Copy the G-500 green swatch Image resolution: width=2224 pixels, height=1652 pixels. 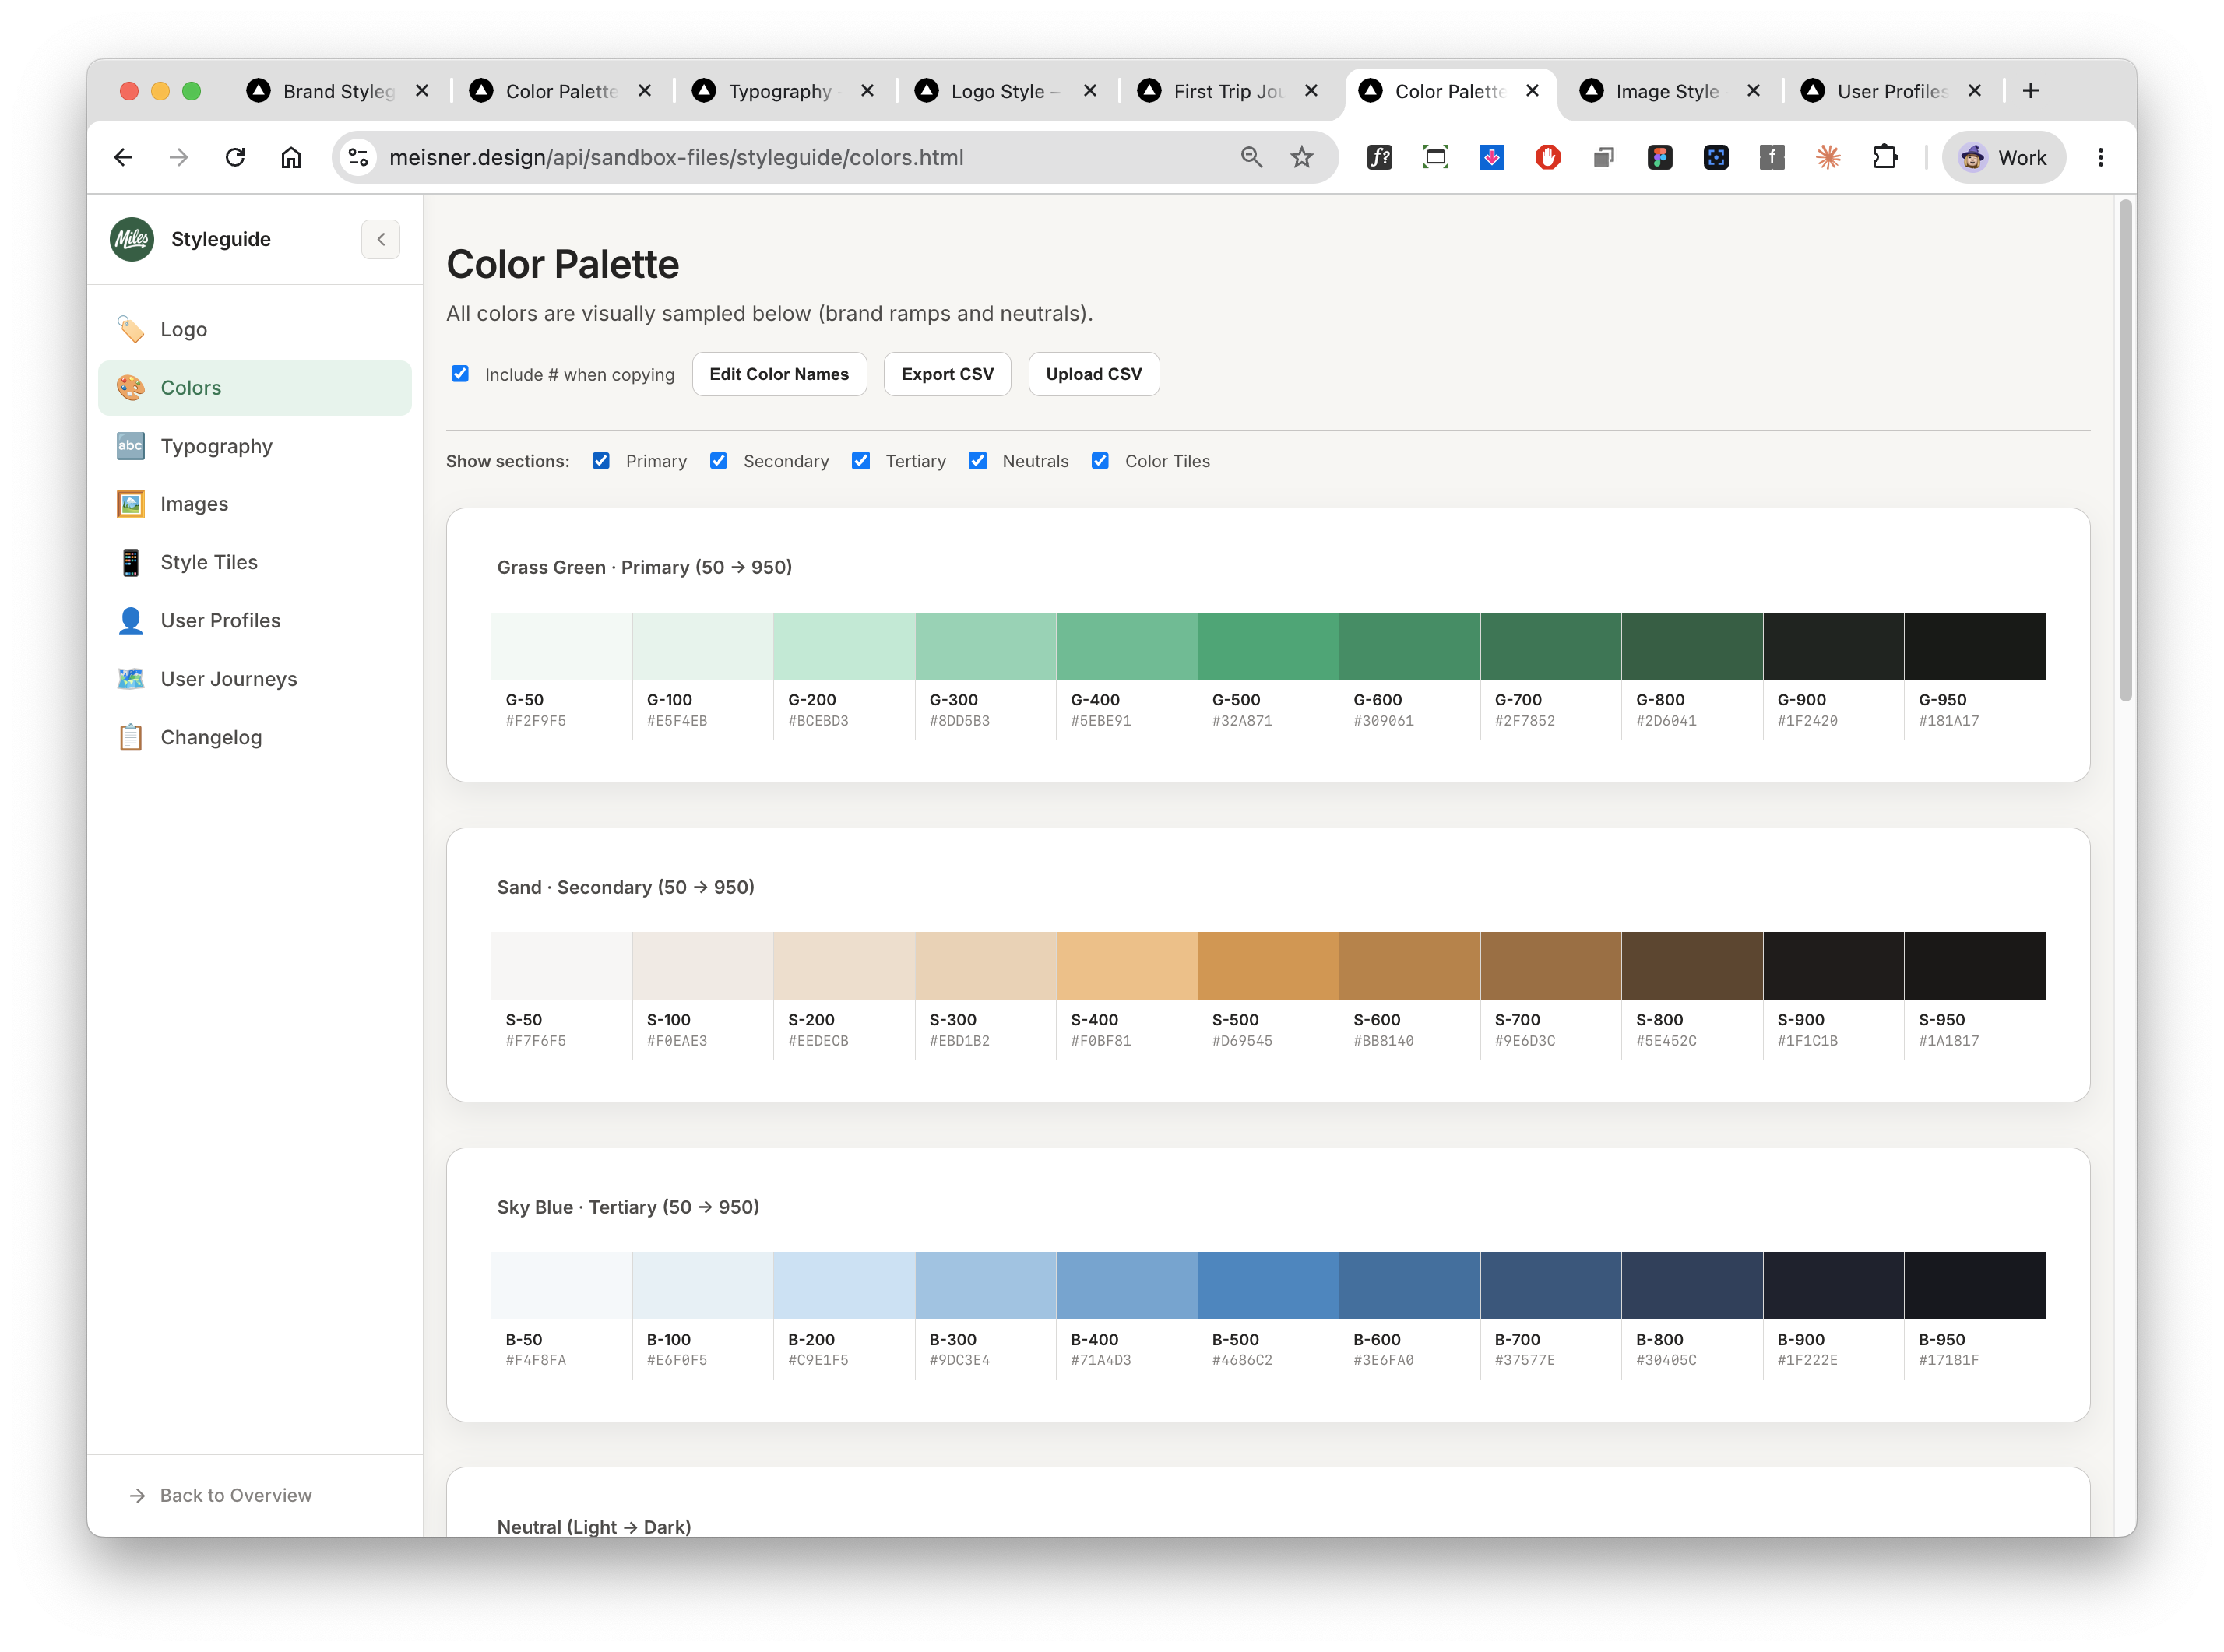[1268, 646]
